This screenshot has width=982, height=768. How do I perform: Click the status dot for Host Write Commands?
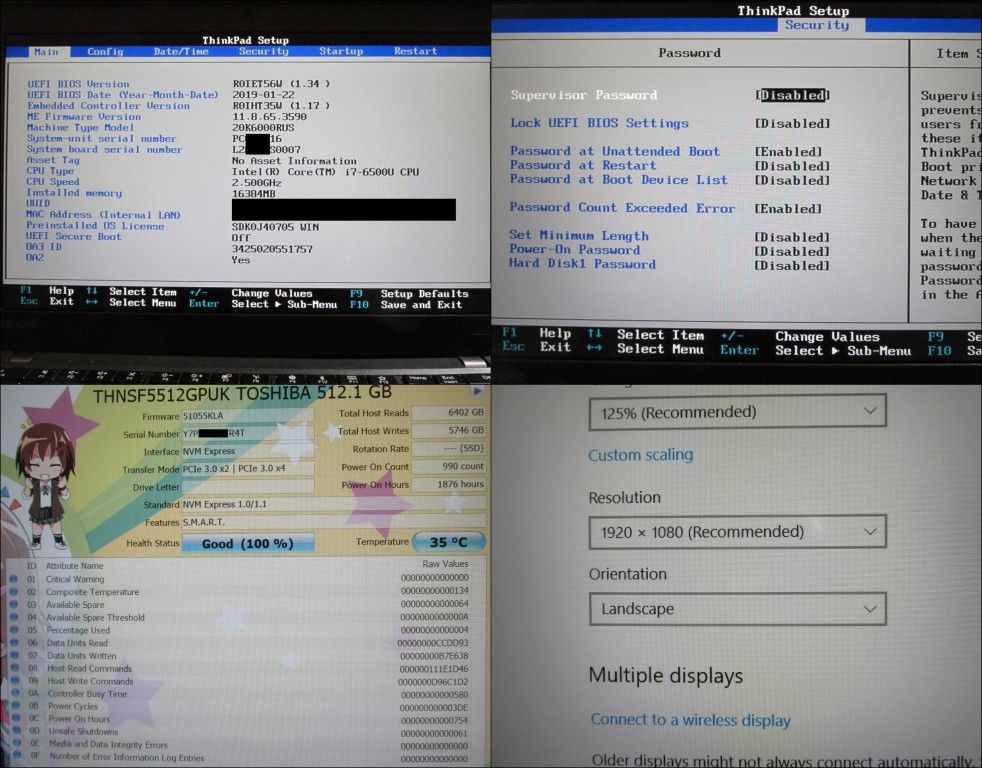[15, 680]
